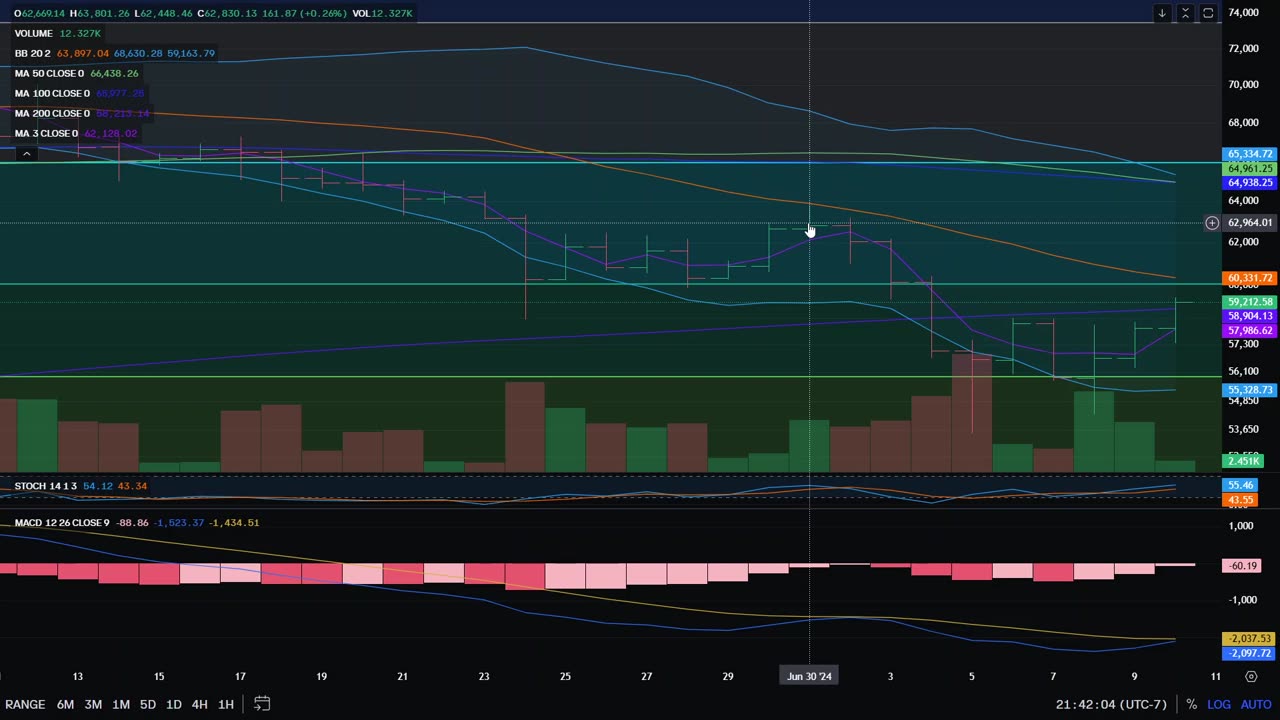Click the collapse pane icon
Image resolution: width=1280 pixels, height=720 pixels.
click(1185, 13)
